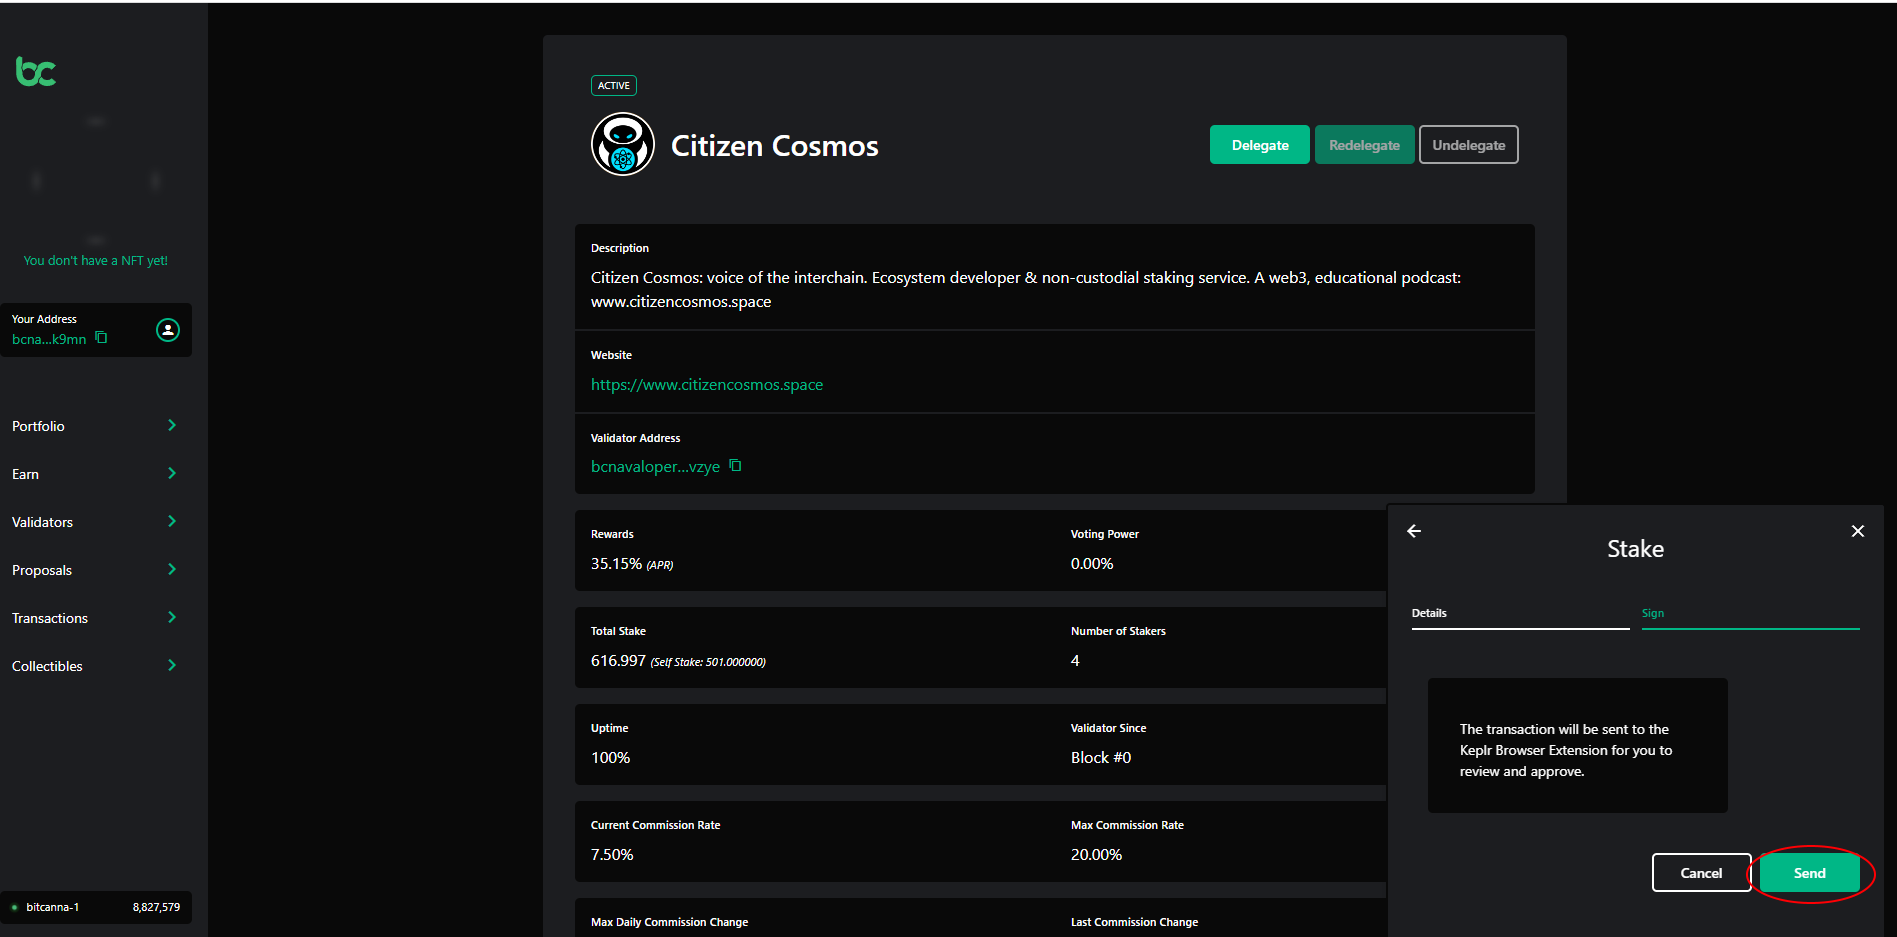Click the 616.997 total stake value
Screen dimensions: 1897x937
[x=618, y=661]
